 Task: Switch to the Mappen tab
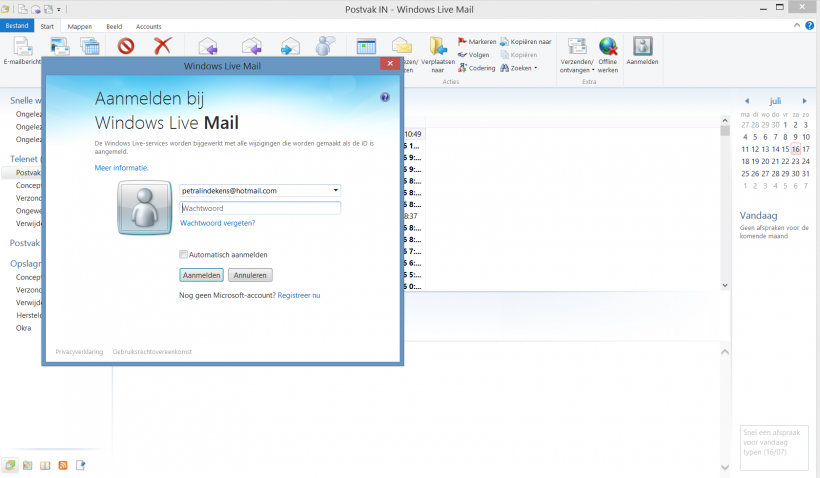click(79, 26)
